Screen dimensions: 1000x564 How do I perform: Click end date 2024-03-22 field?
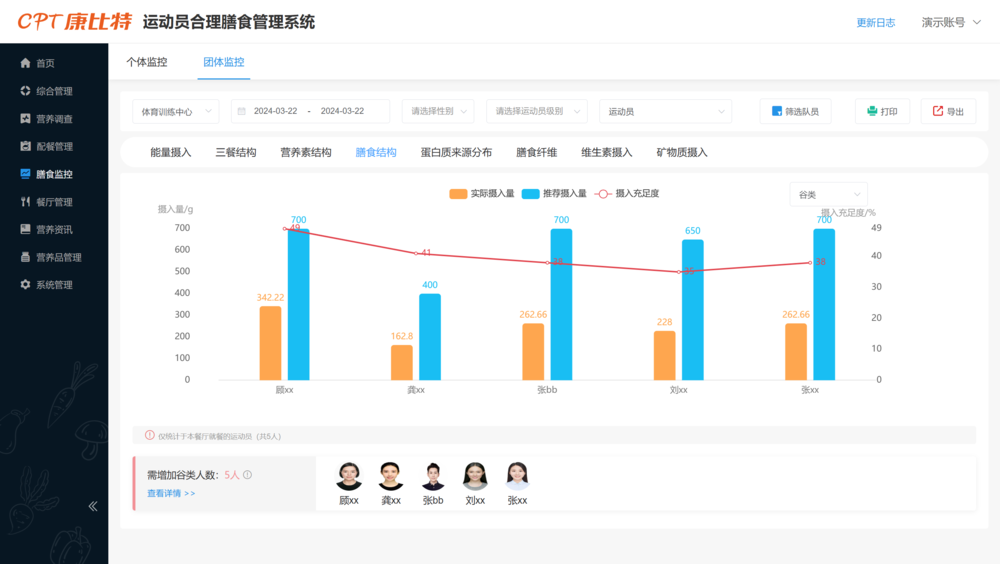click(342, 111)
